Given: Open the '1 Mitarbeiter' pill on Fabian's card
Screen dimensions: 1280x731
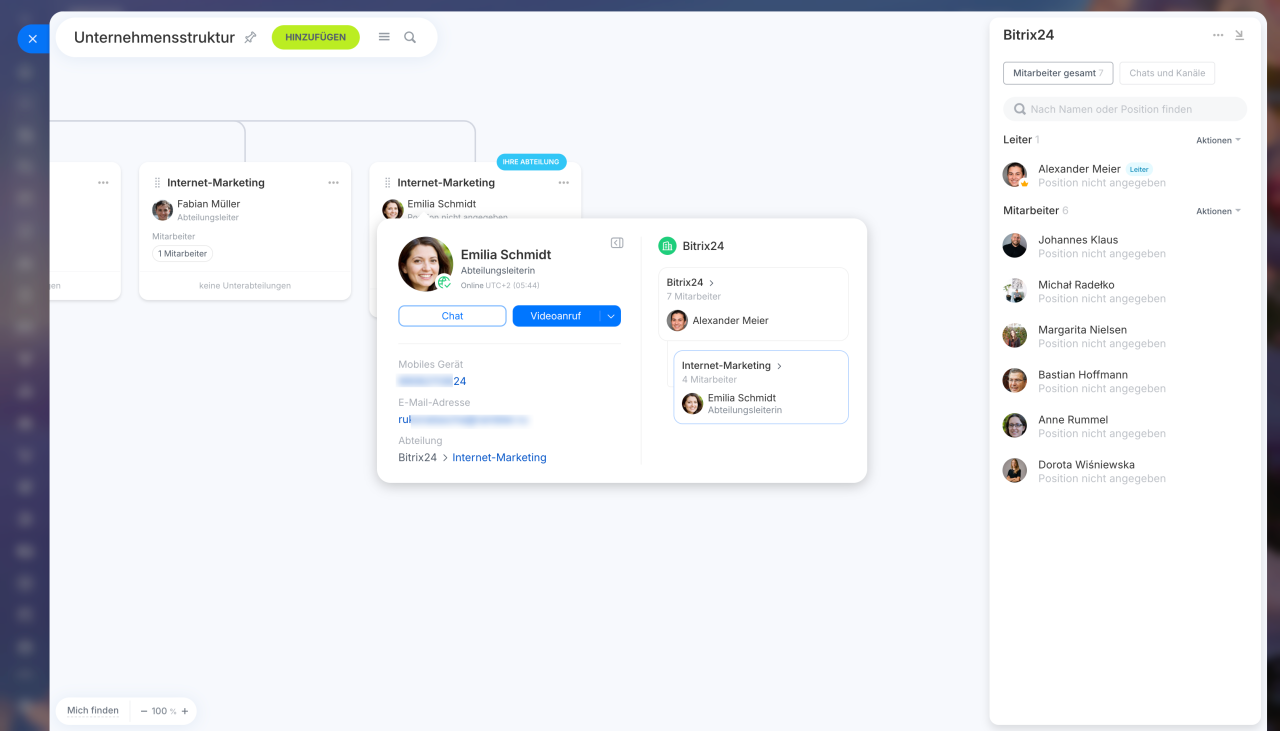Looking at the screenshot, I should point(182,254).
